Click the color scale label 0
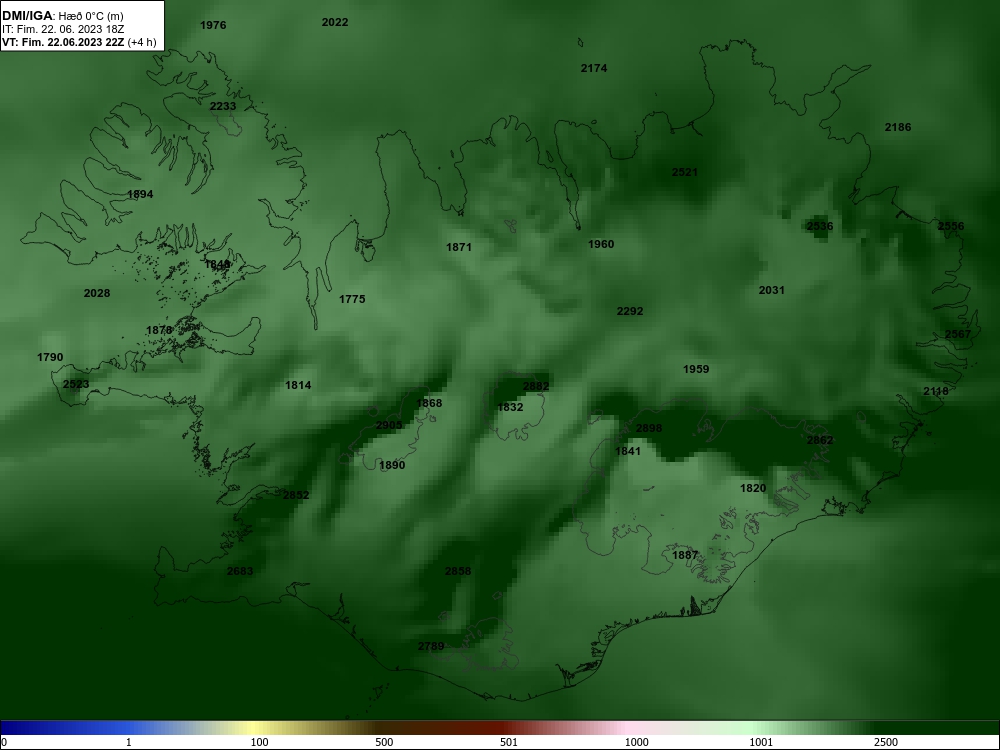 pyautogui.click(x=4, y=742)
